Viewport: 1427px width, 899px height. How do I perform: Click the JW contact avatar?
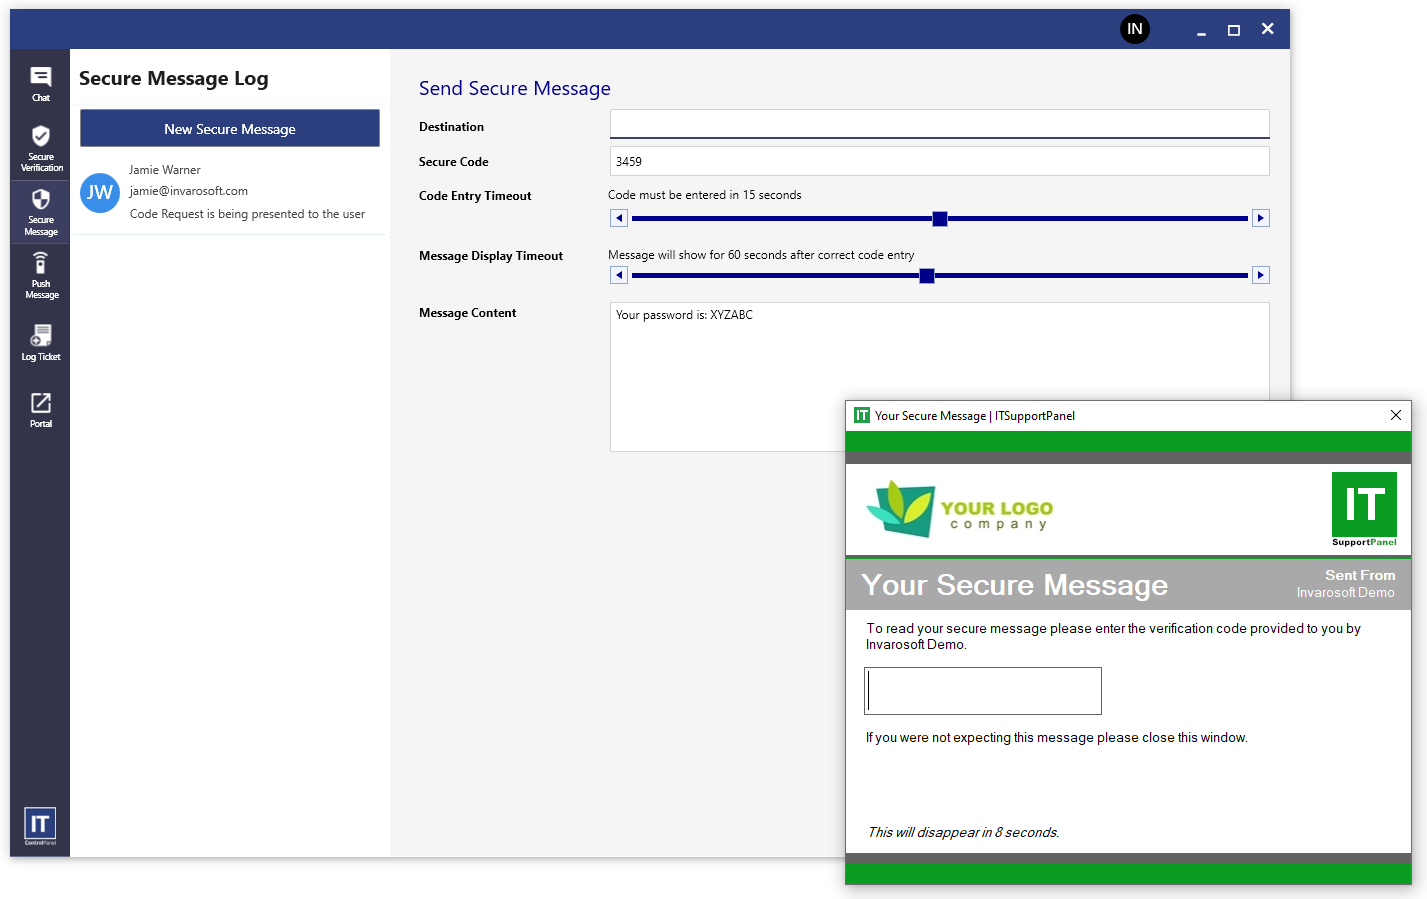coord(100,192)
